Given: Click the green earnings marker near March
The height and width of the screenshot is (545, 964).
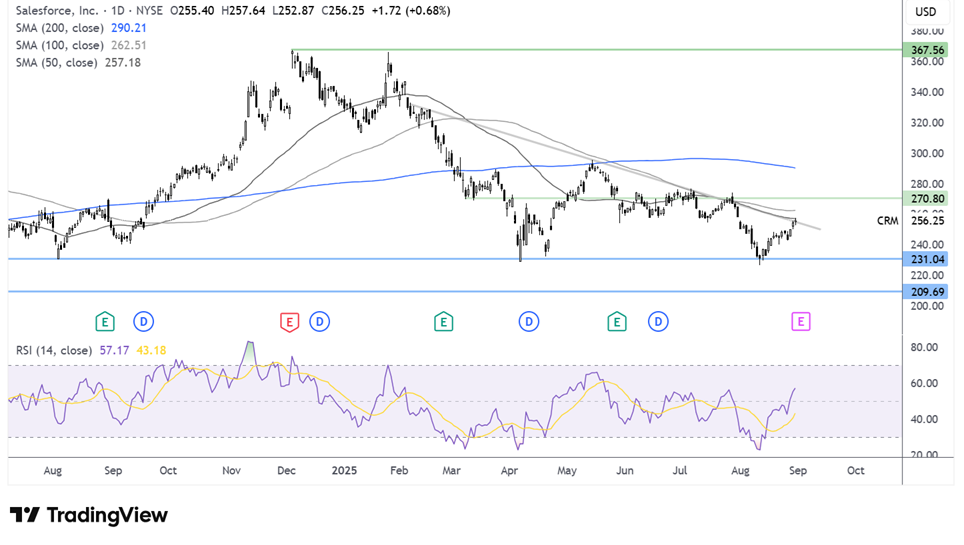Looking at the screenshot, I should coord(443,321).
